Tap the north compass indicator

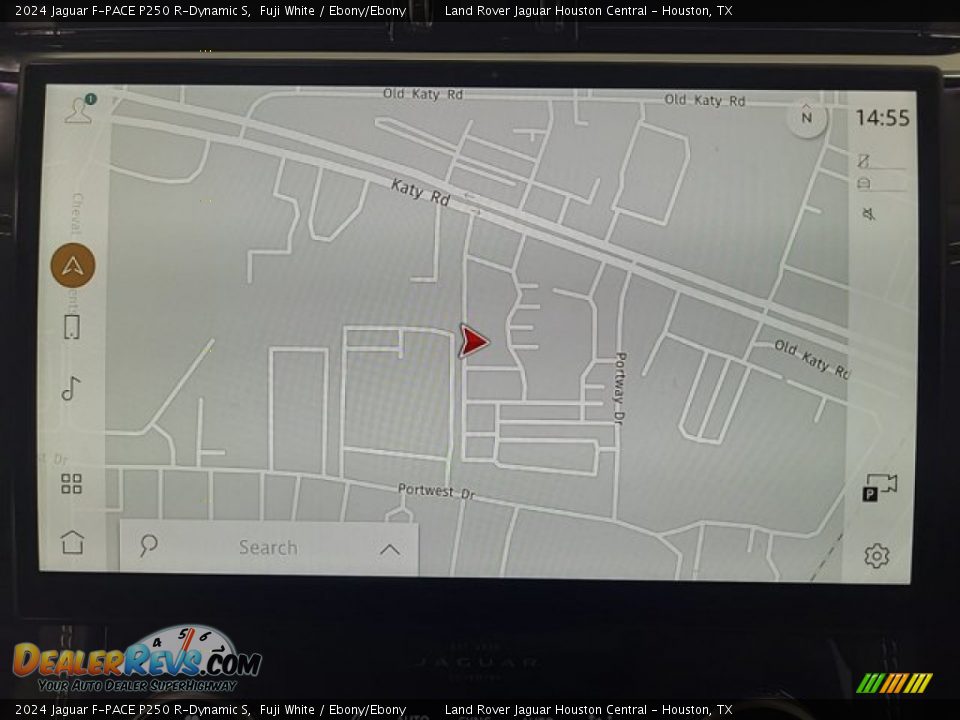tap(807, 116)
